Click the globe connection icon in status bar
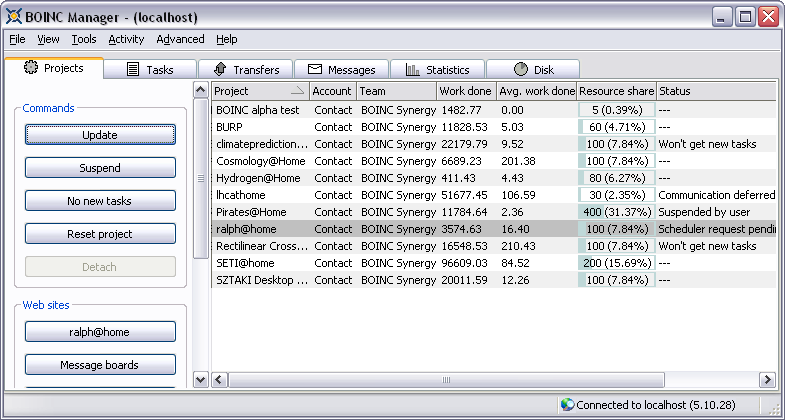 [567, 404]
